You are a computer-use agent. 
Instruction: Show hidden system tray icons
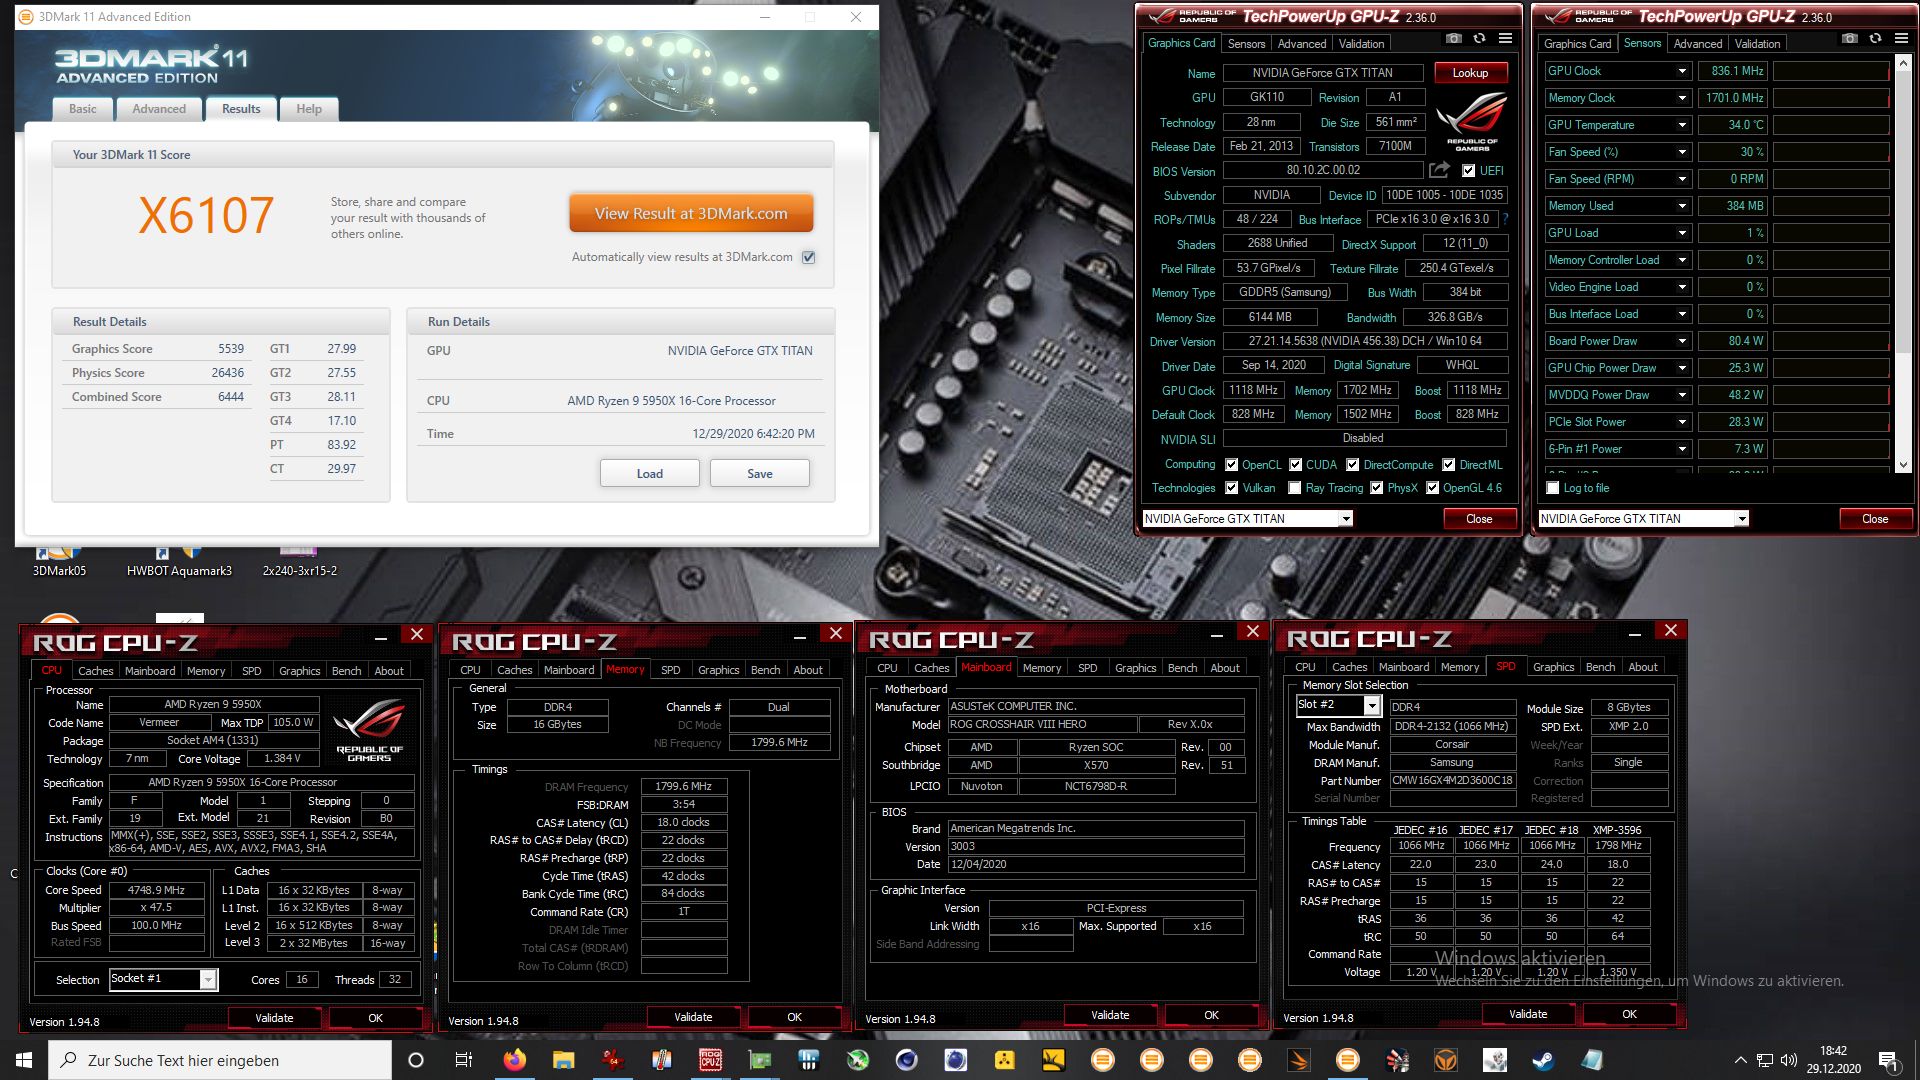pyautogui.click(x=1741, y=1060)
